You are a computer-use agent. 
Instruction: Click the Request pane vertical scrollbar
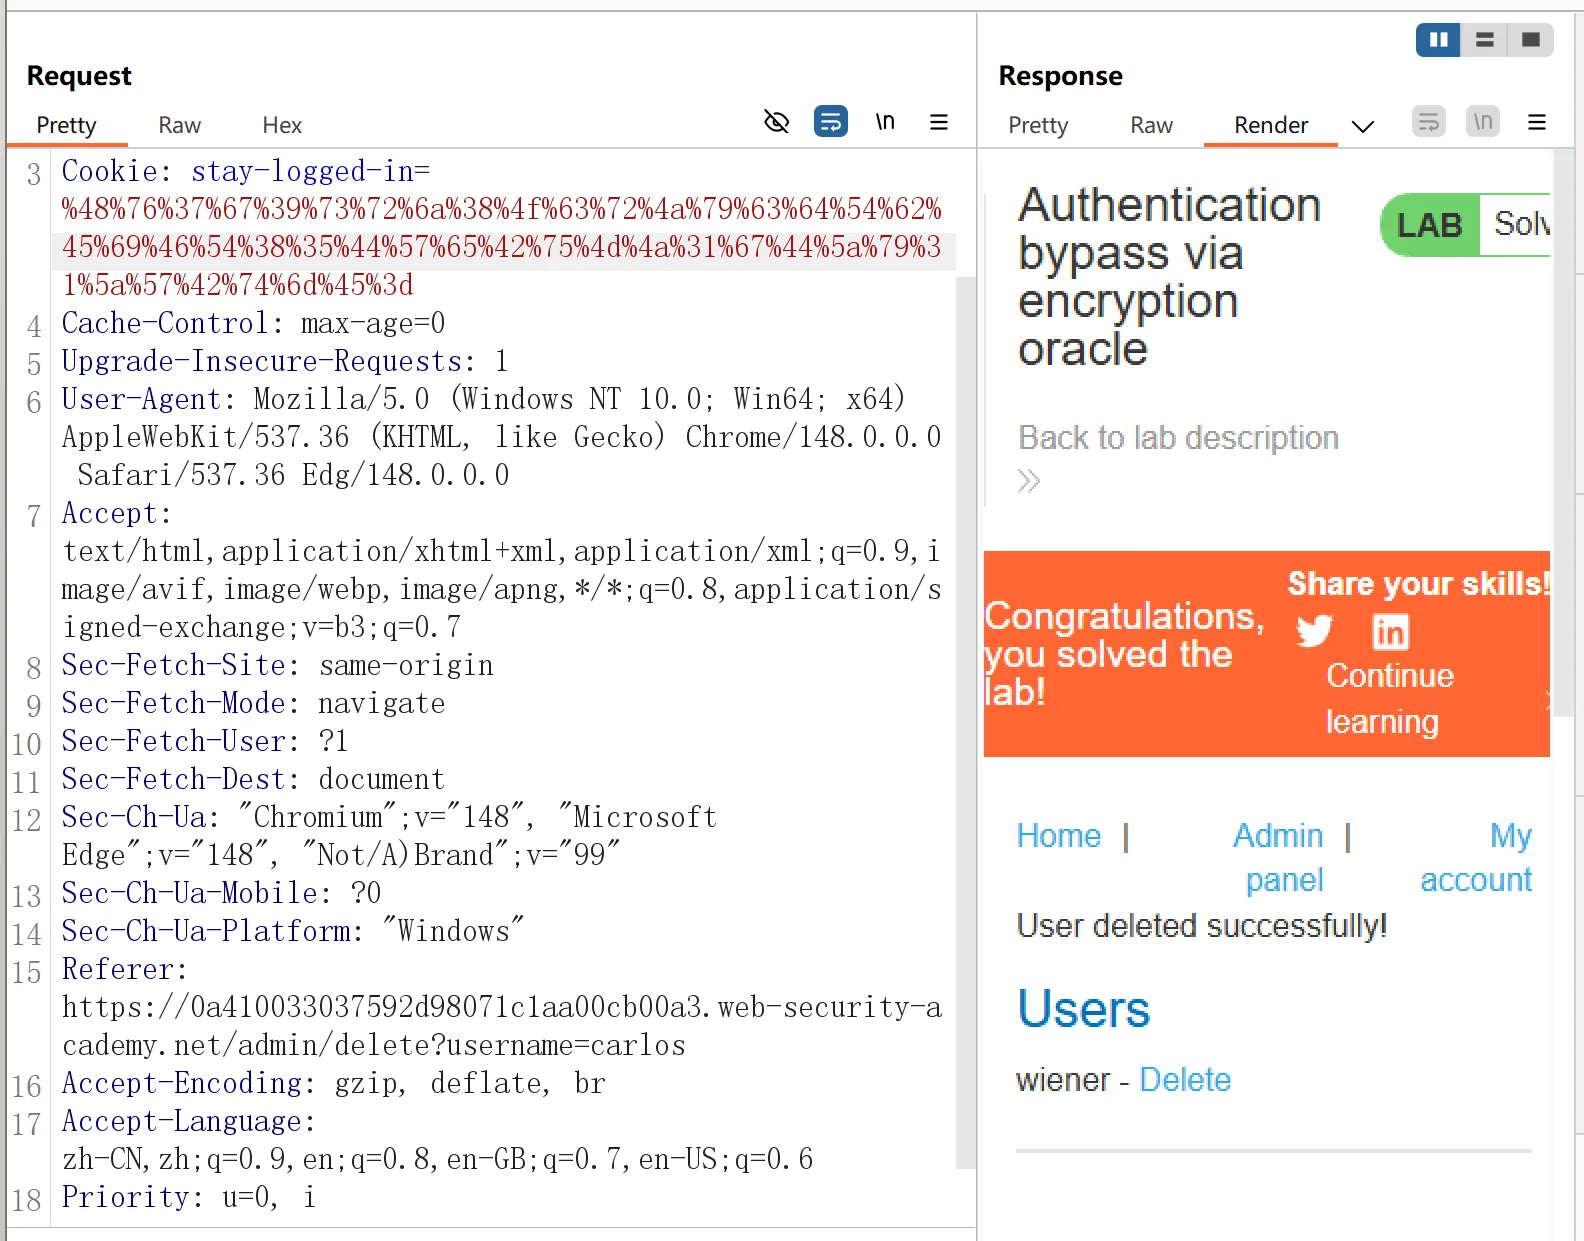pos(965,720)
